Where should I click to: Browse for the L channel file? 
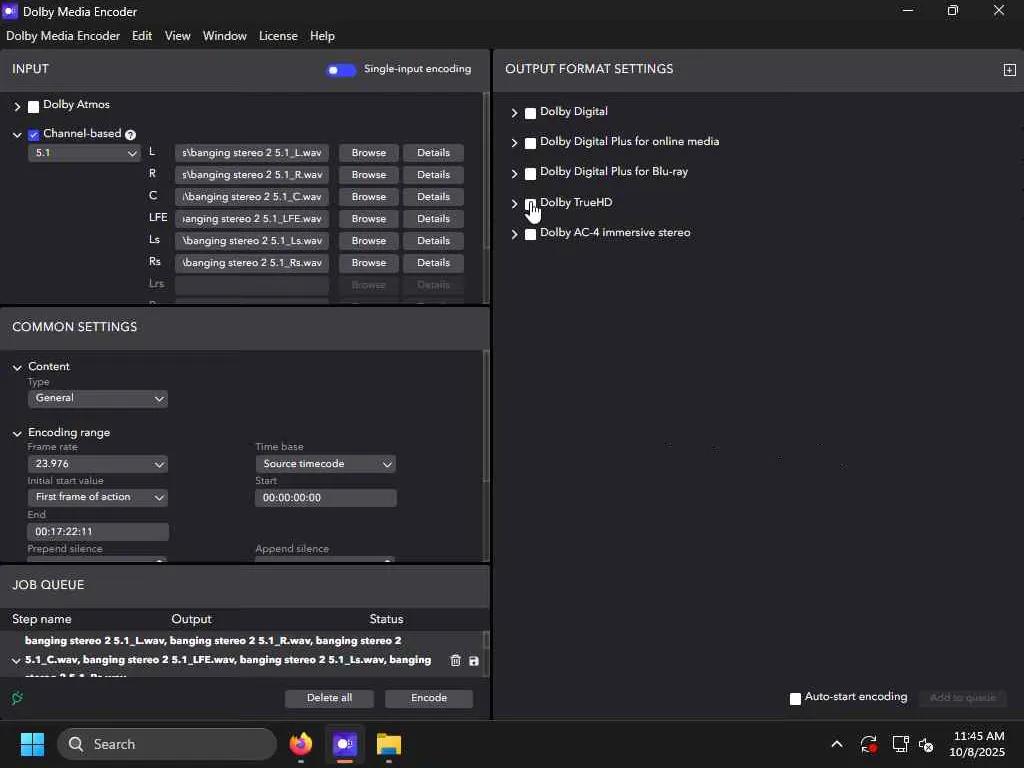click(368, 153)
